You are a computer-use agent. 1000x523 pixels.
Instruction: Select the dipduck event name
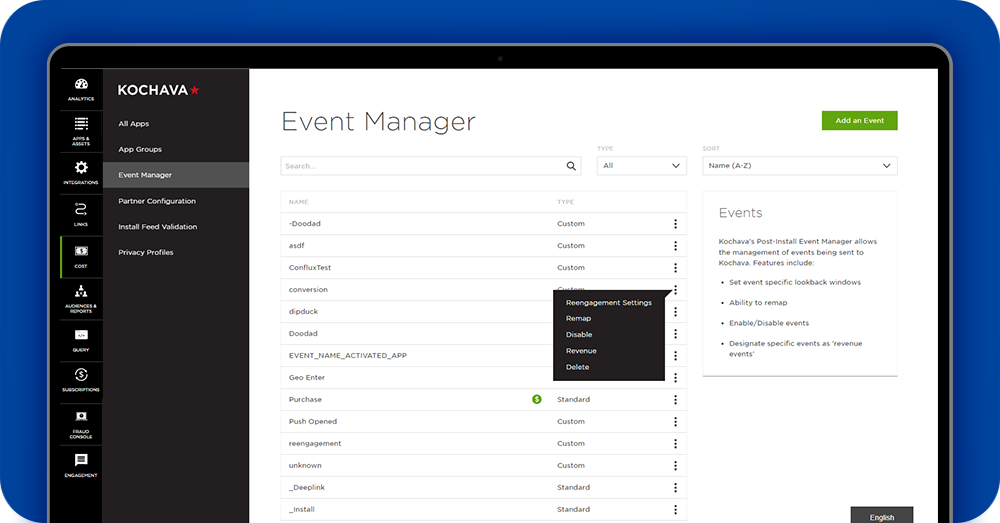click(x=303, y=312)
